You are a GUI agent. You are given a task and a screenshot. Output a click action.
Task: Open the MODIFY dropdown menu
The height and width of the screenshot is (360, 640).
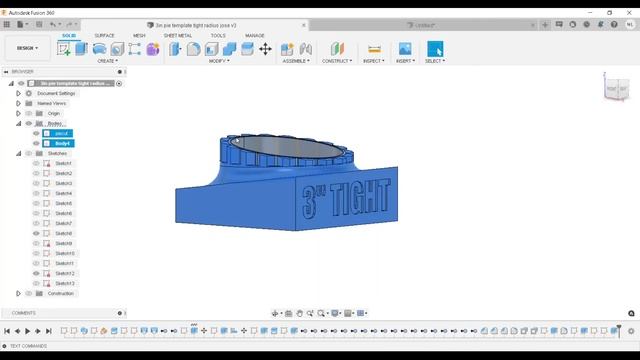(x=219, y=61)
